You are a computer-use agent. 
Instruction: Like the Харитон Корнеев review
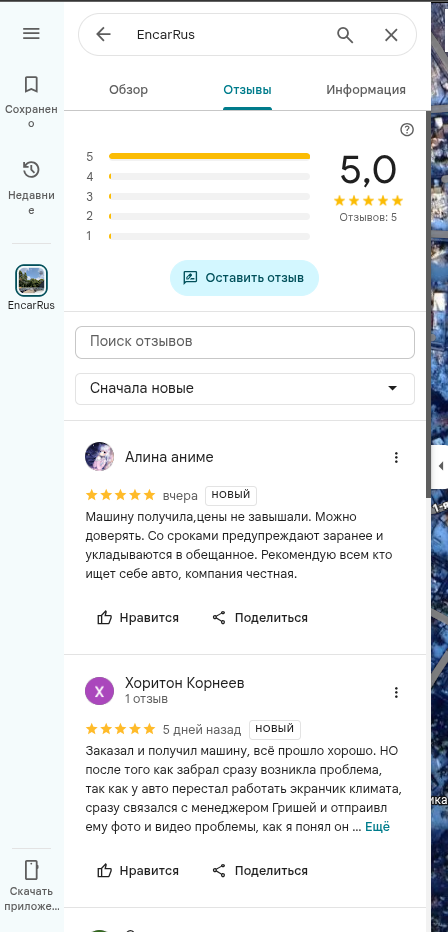(138, 871)
